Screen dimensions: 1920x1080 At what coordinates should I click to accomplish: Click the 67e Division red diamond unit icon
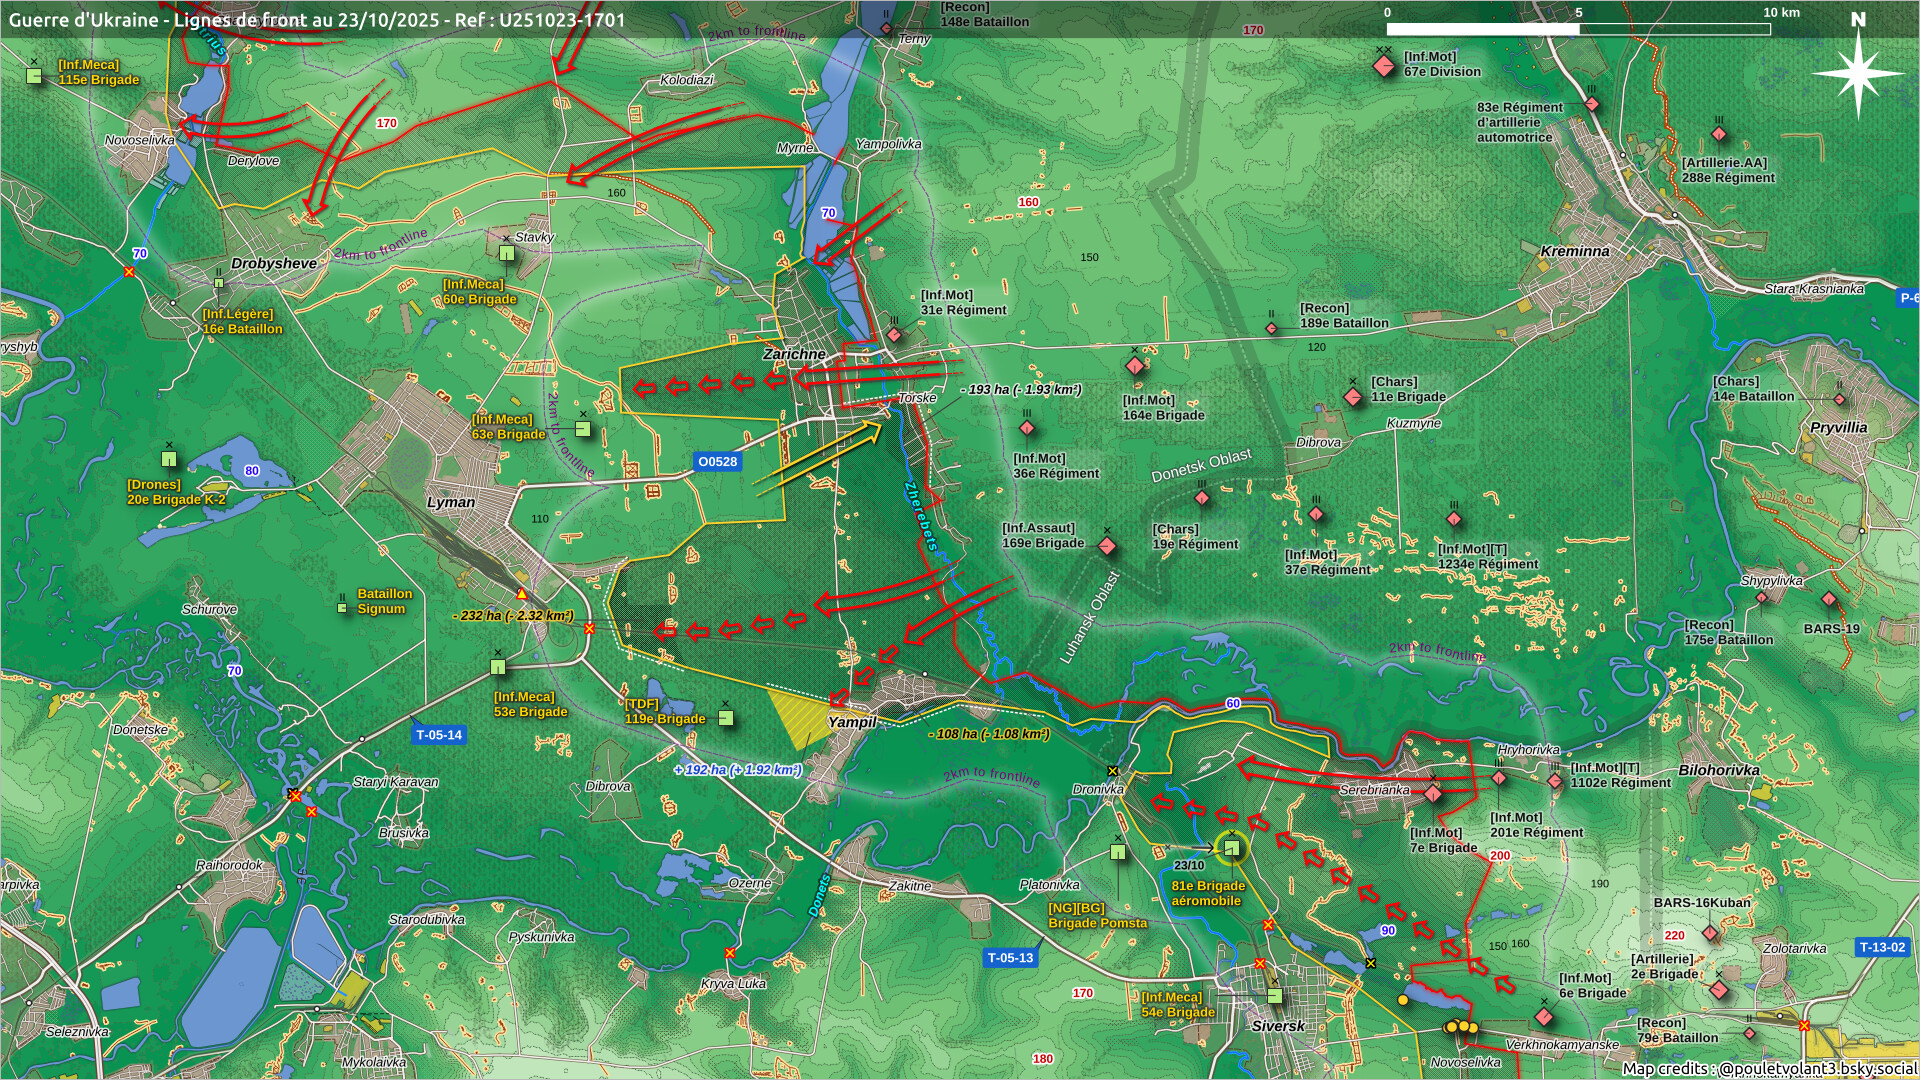[1384, 66]
